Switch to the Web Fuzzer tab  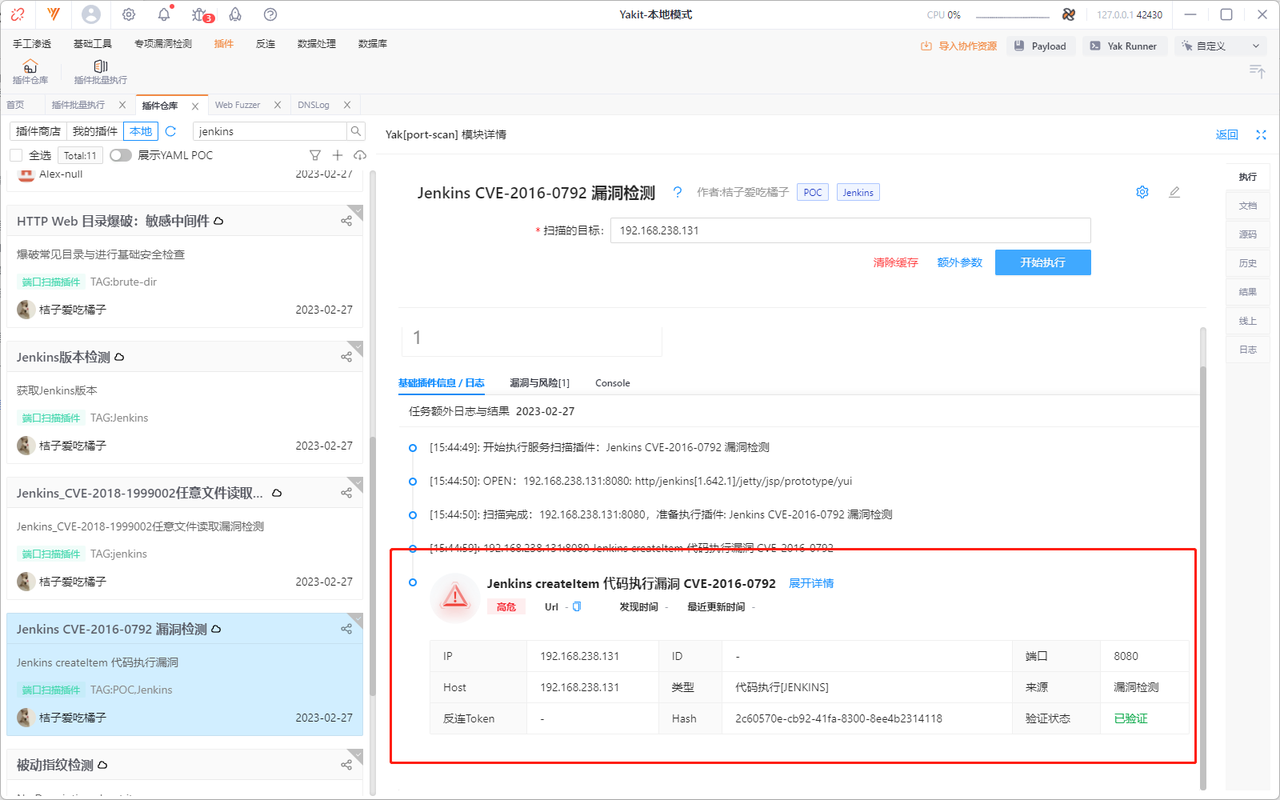[x=237, y=105]
